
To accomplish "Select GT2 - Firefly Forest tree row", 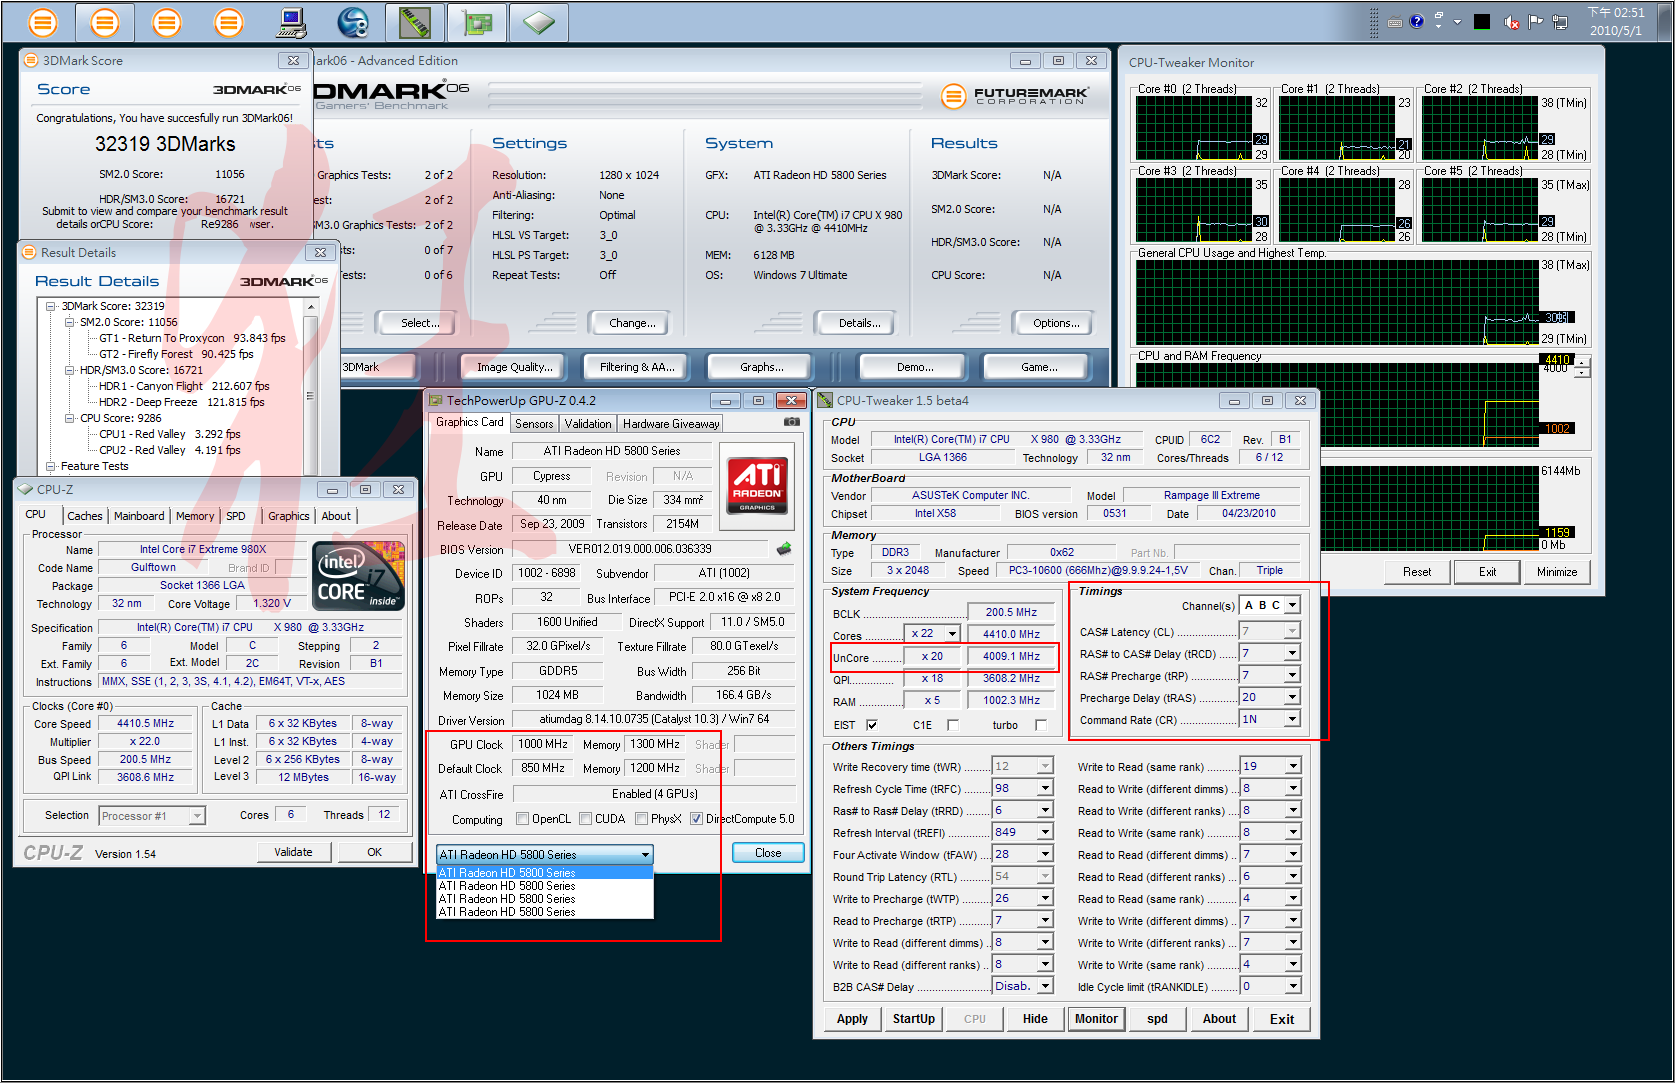I will 176,354.
